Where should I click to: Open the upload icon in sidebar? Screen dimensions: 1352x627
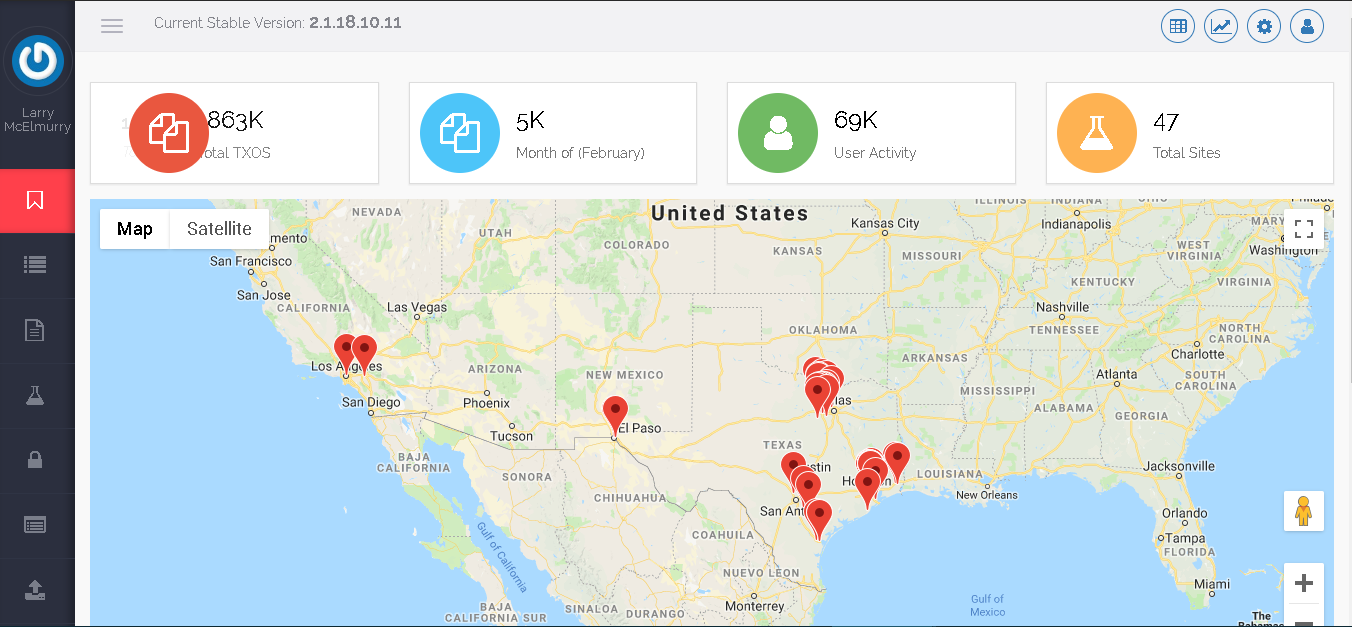pos(36,589)
